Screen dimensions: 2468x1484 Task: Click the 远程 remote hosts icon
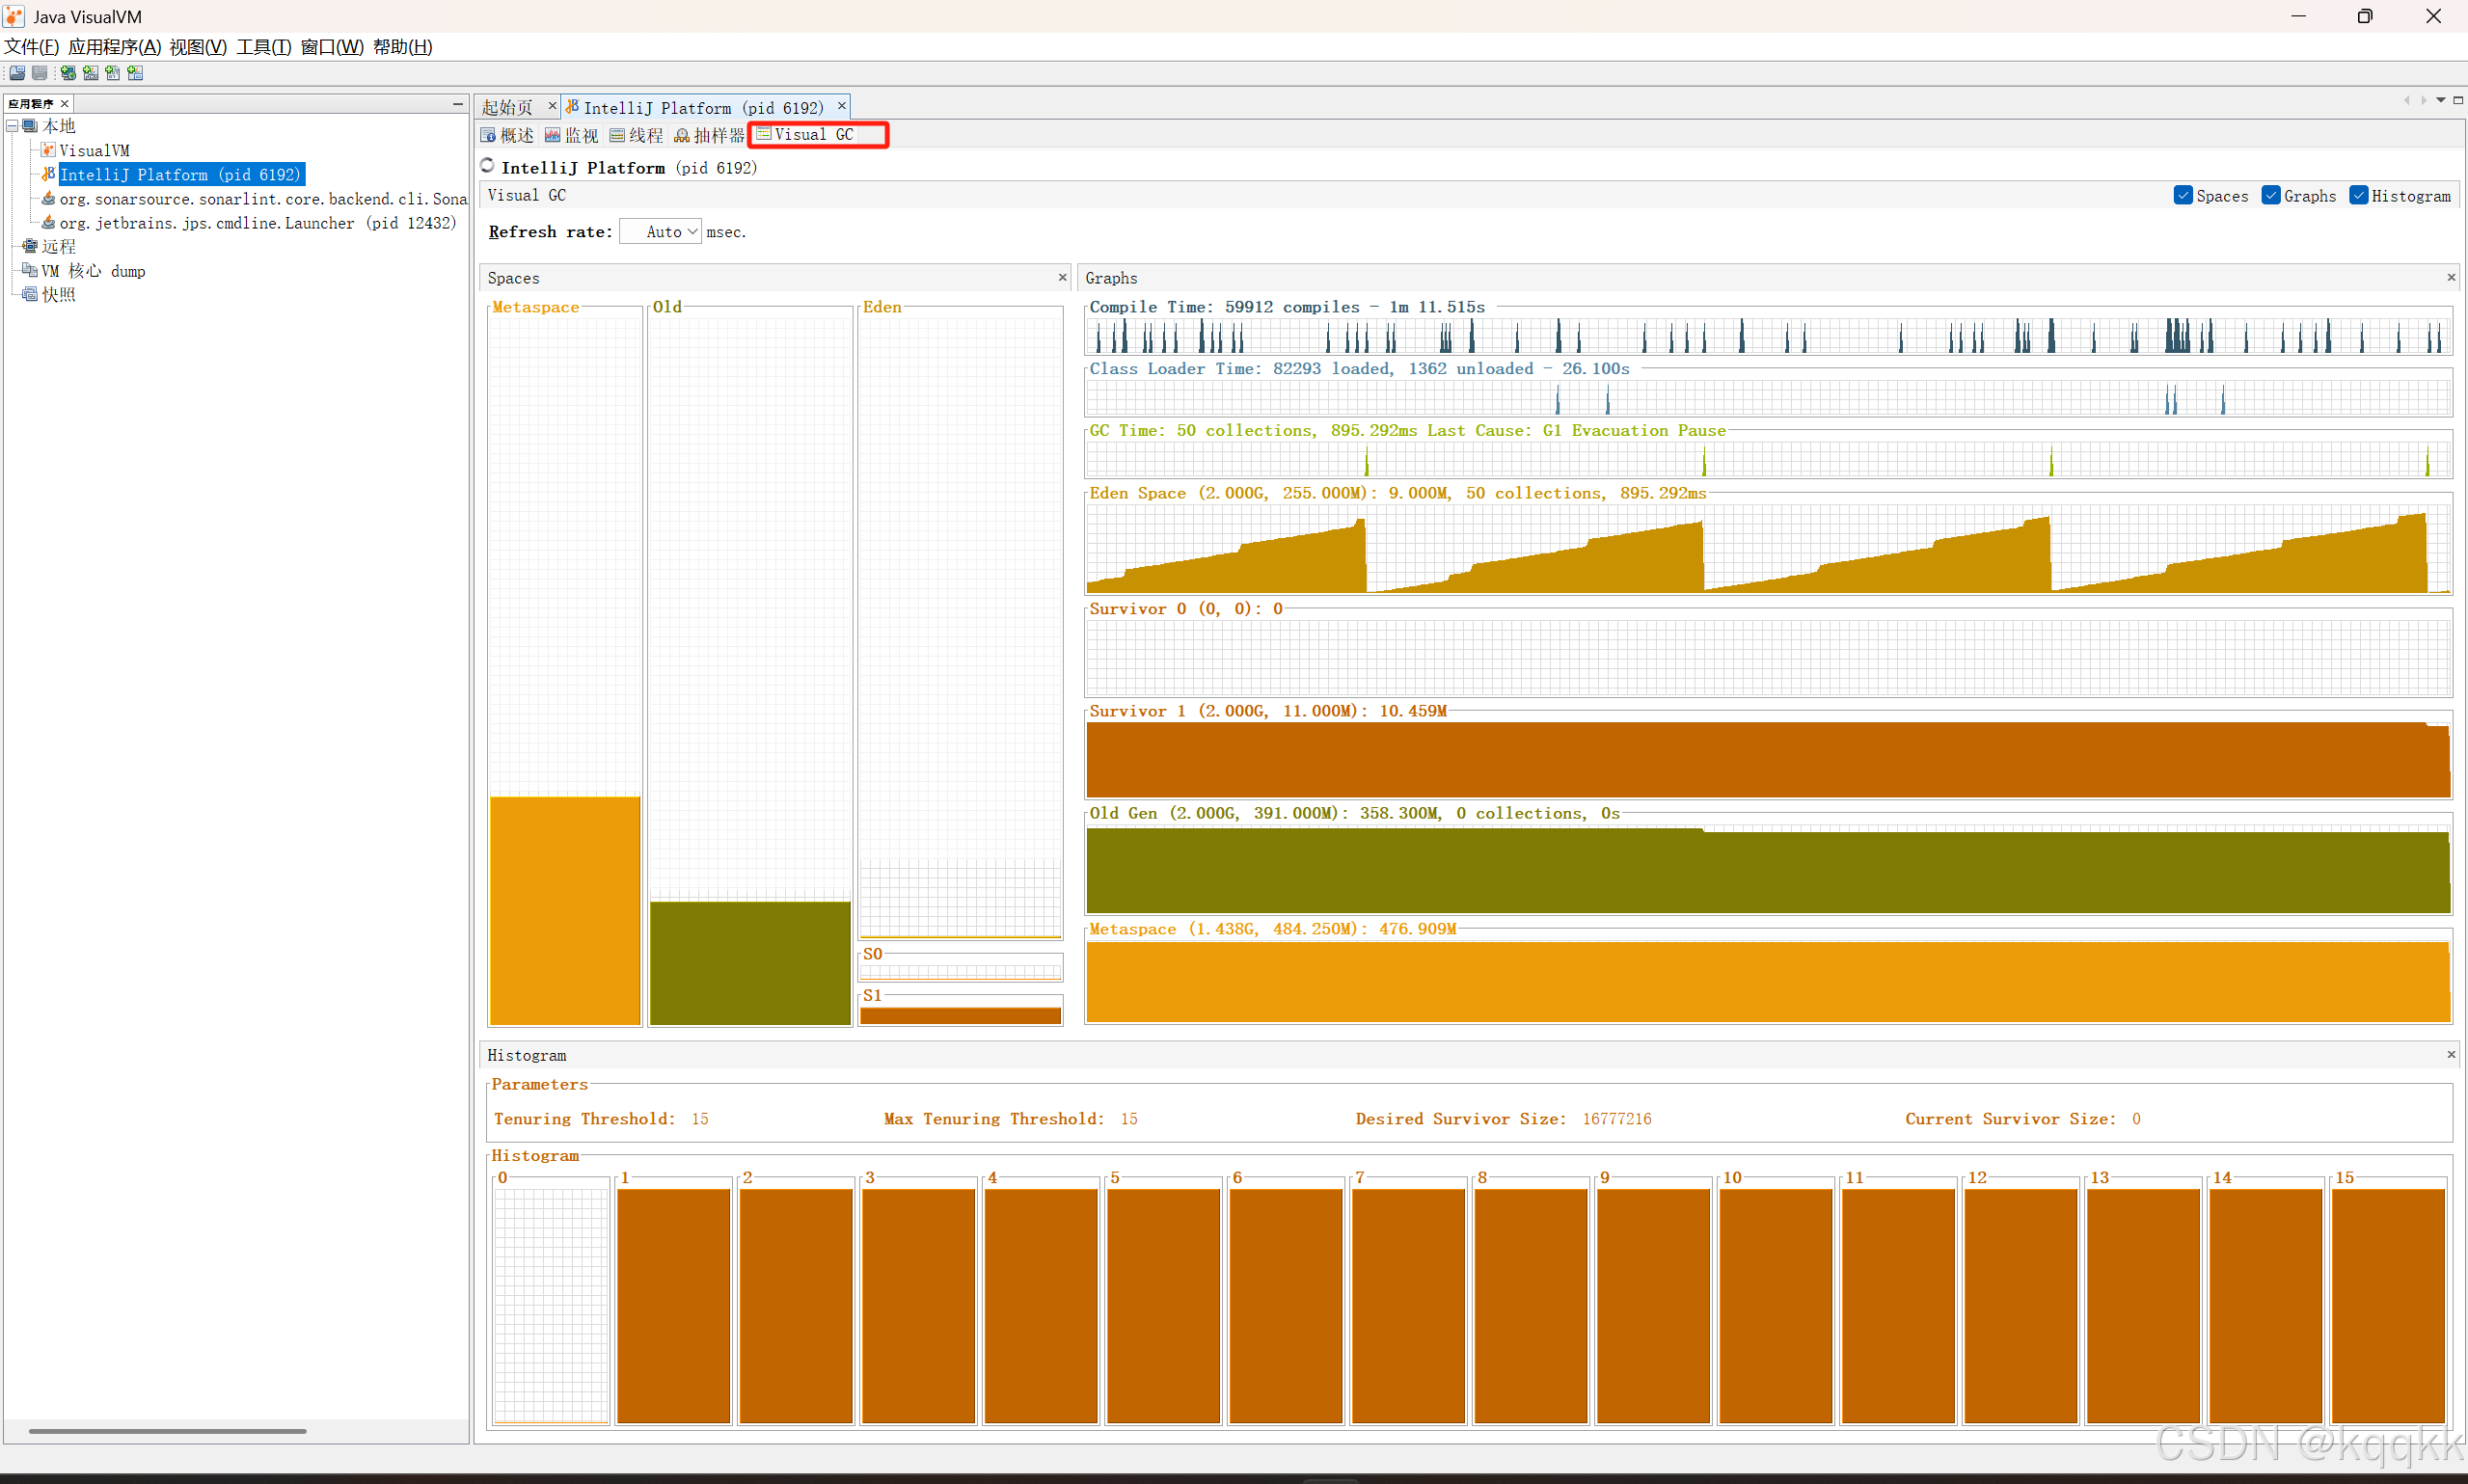click(x=30, y=246)
